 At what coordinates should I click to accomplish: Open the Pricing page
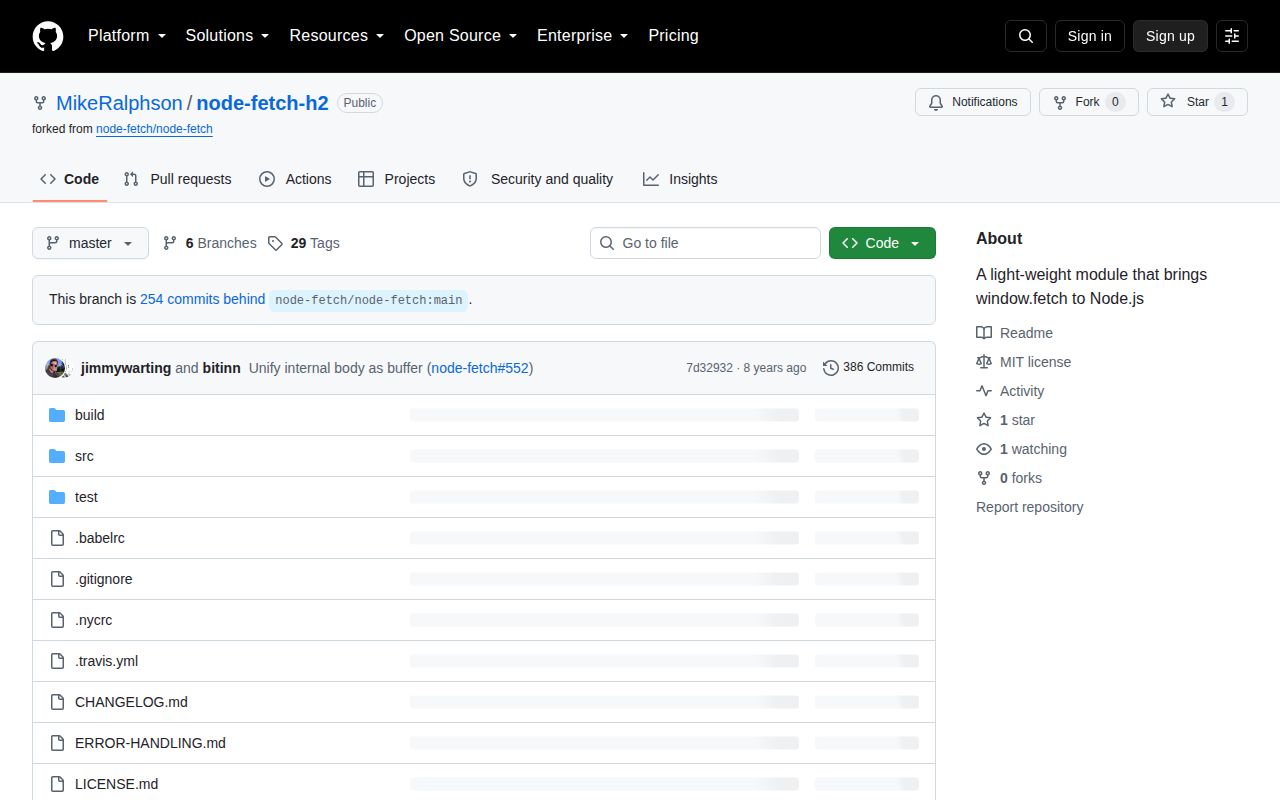pos(673,36)
